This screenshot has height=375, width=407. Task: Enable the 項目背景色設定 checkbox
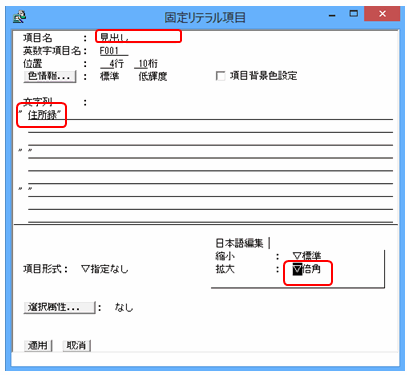click(220, 76)
